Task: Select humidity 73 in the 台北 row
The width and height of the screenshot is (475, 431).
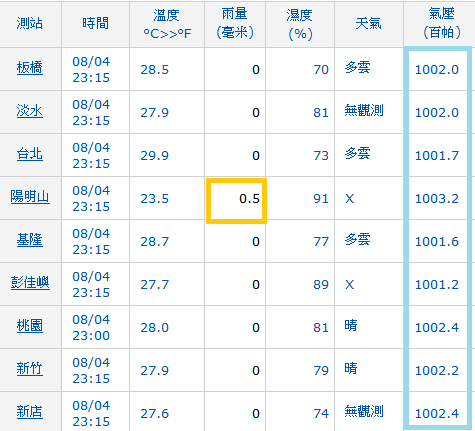Action: [321, 156]
